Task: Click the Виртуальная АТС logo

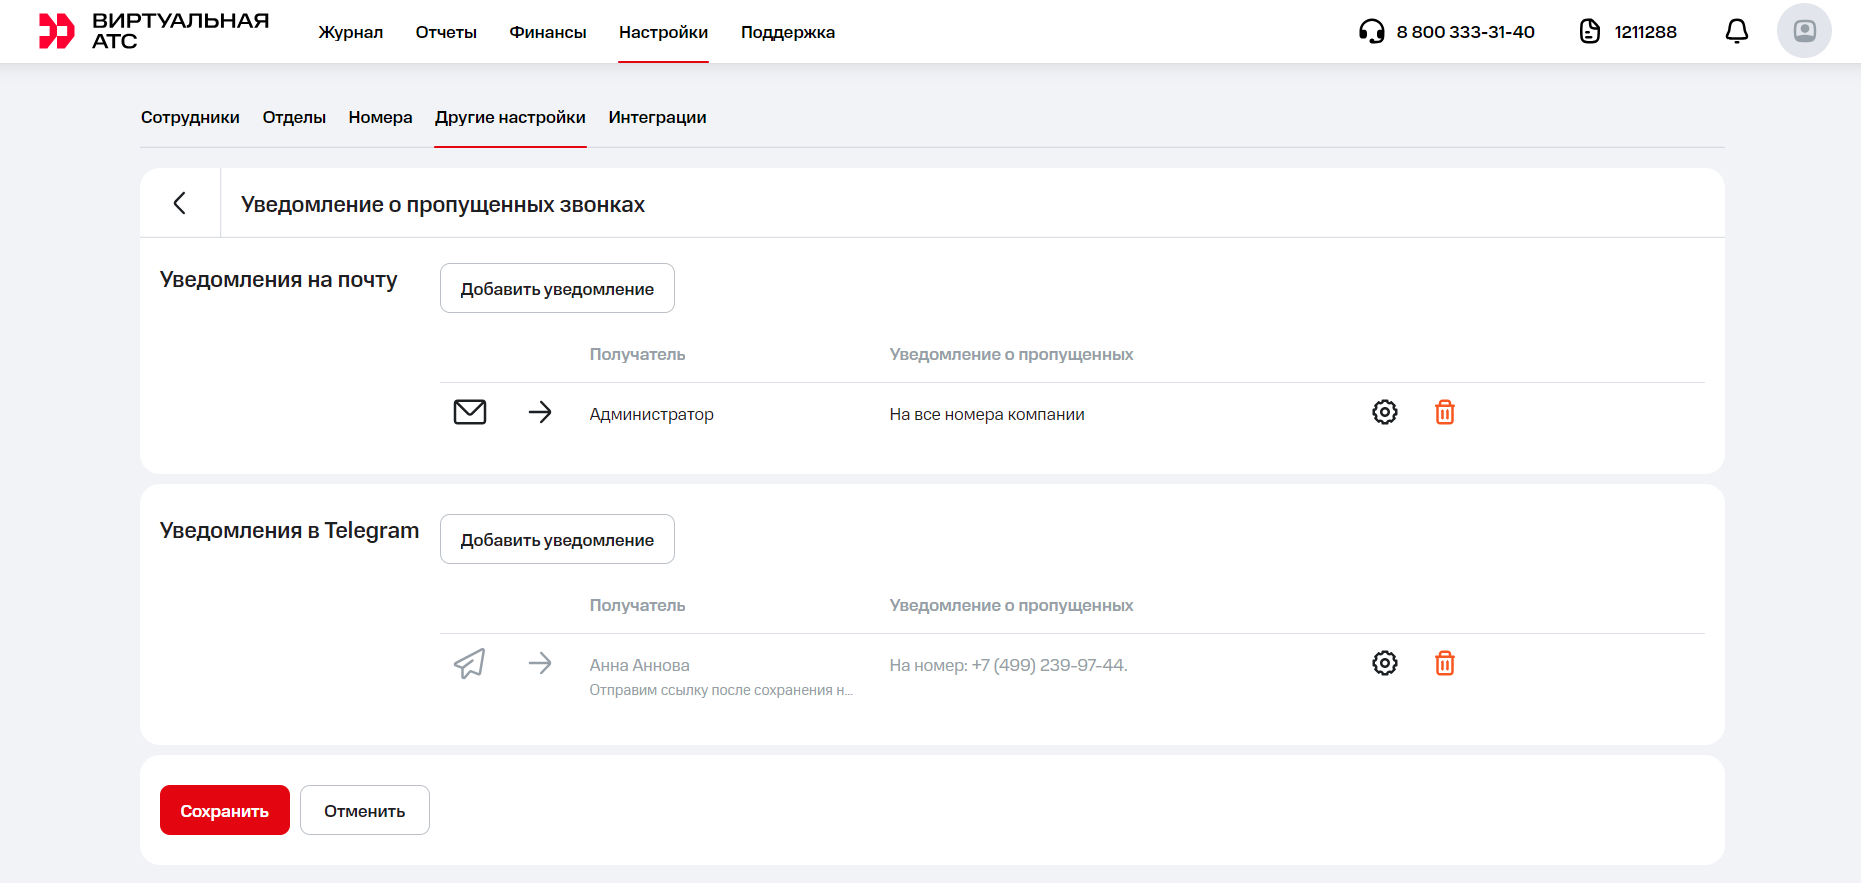Action: (x=153, y=31)
